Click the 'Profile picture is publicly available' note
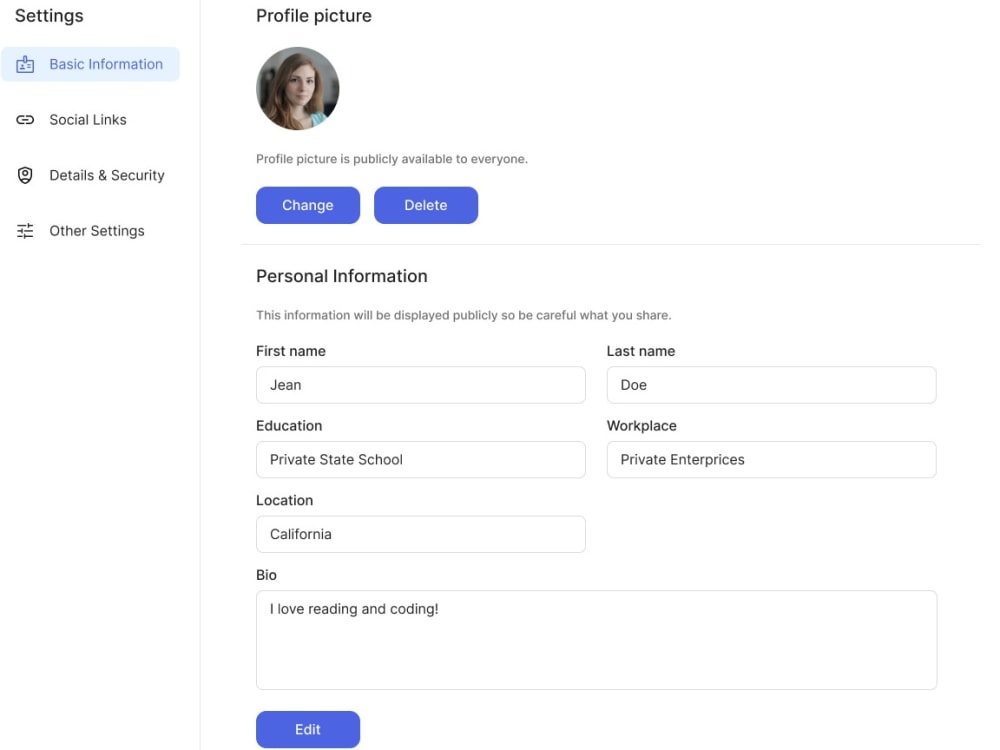Screen dimensions: 1000x750 [392, 159]
